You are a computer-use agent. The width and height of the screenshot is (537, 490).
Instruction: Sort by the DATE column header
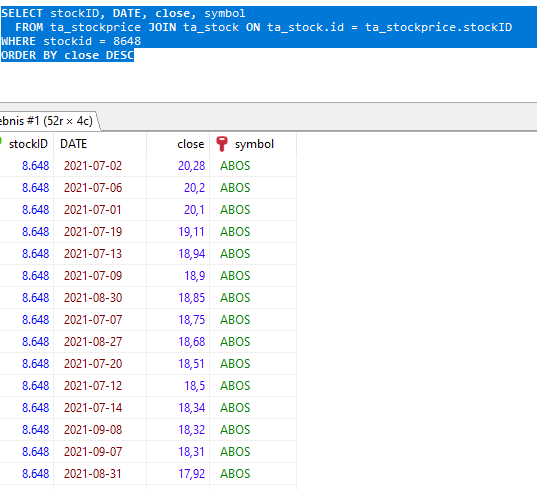pos(100,144)
